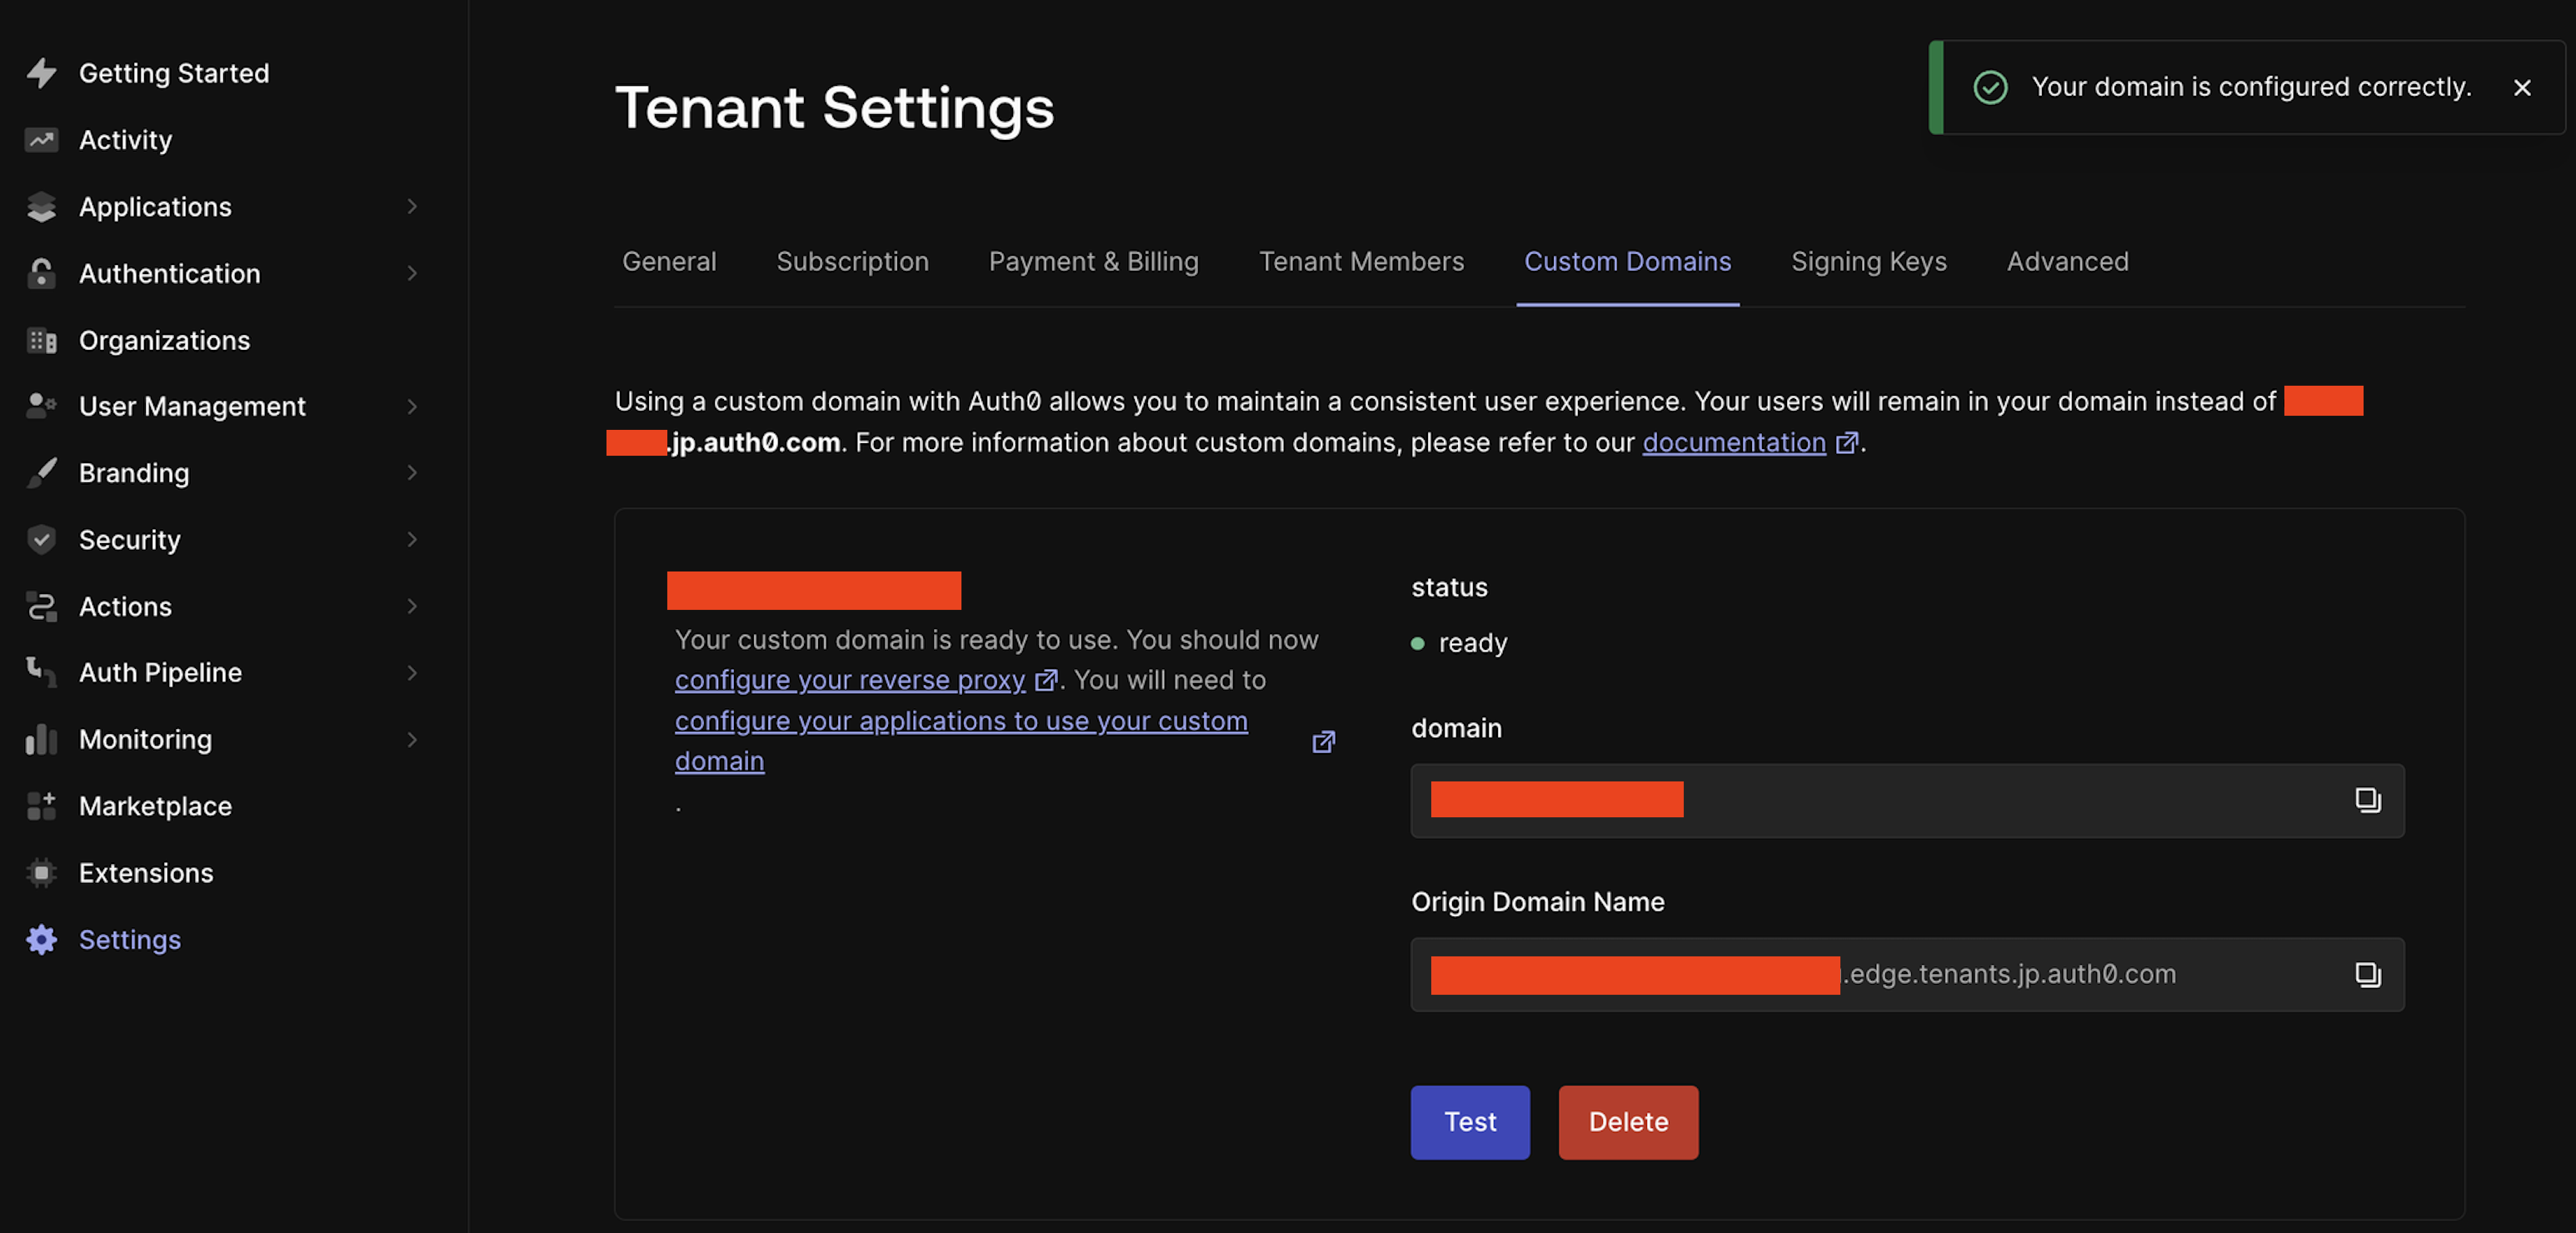Follow the configure your reverse proxy link

point(849,680)
